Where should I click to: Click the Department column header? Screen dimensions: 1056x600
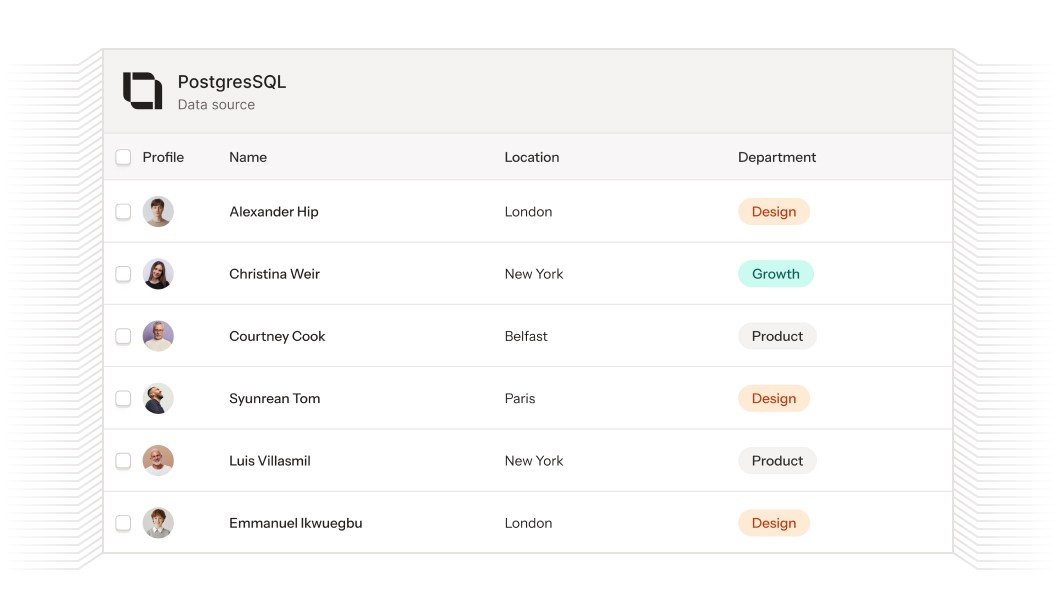pyautogui.click(x=777, y=157)
